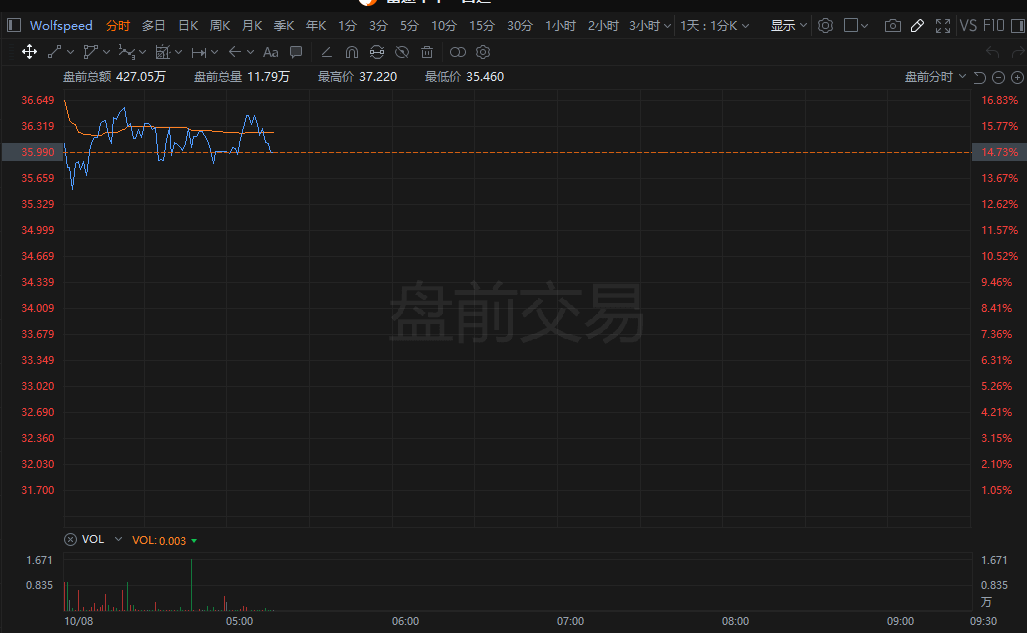1027x633 pixels.
Task: Delete drawings with the trash icon
Action: [427, 52]
